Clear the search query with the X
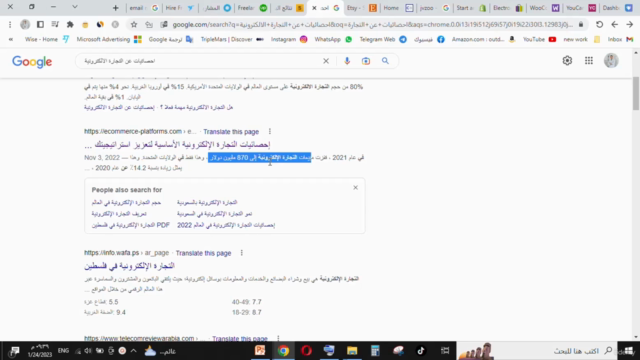 point(326,61)
